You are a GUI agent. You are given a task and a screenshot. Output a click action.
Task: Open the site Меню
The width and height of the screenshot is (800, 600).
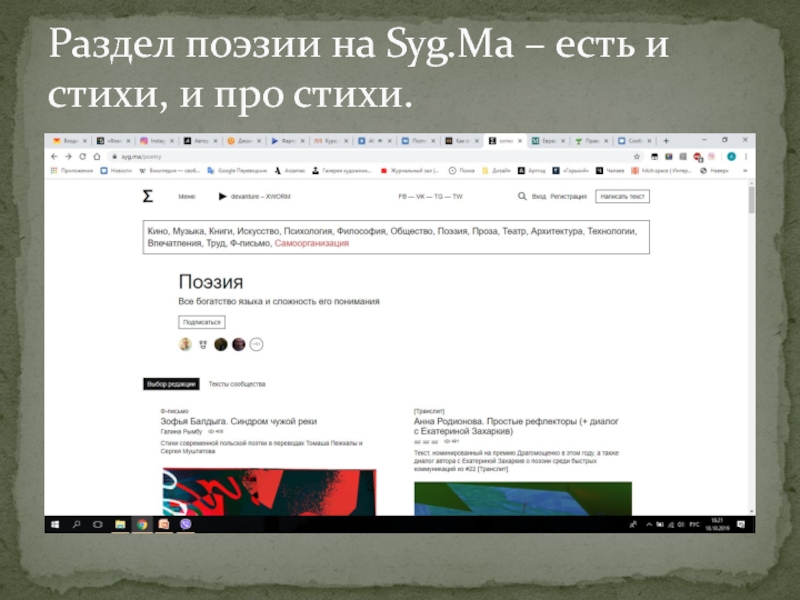point(187,196)
